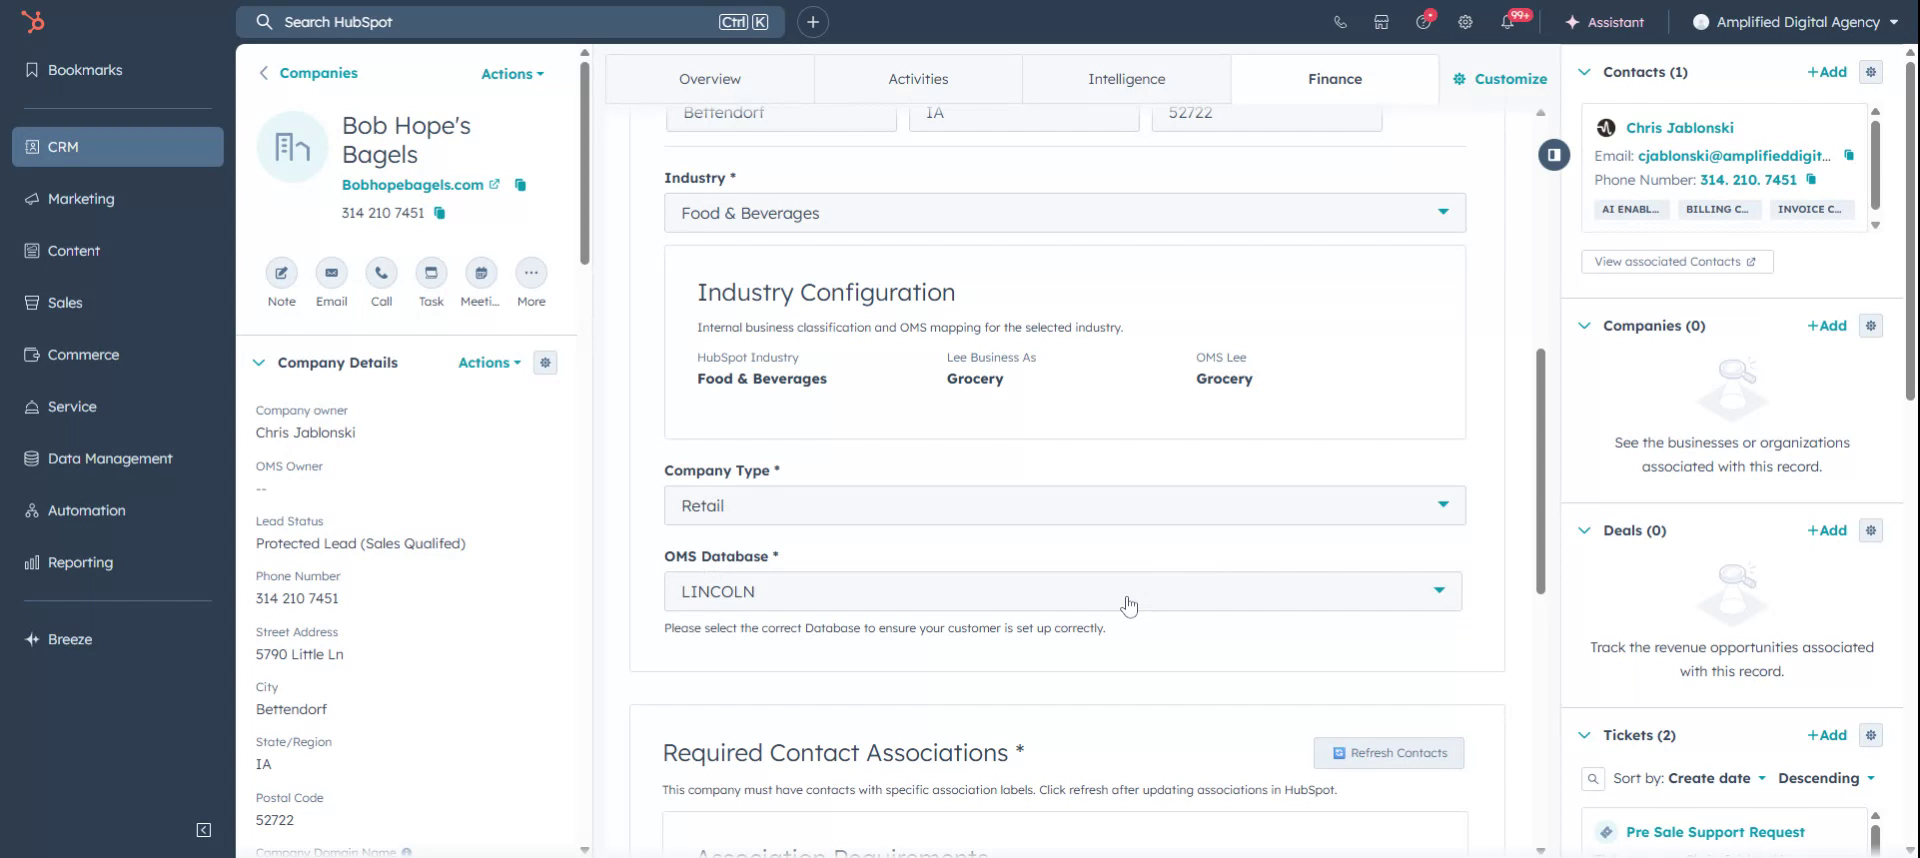Create a task with Task icon
Image resolution: width=1920 pixels, height=858 pixels.
click(431, 273)
